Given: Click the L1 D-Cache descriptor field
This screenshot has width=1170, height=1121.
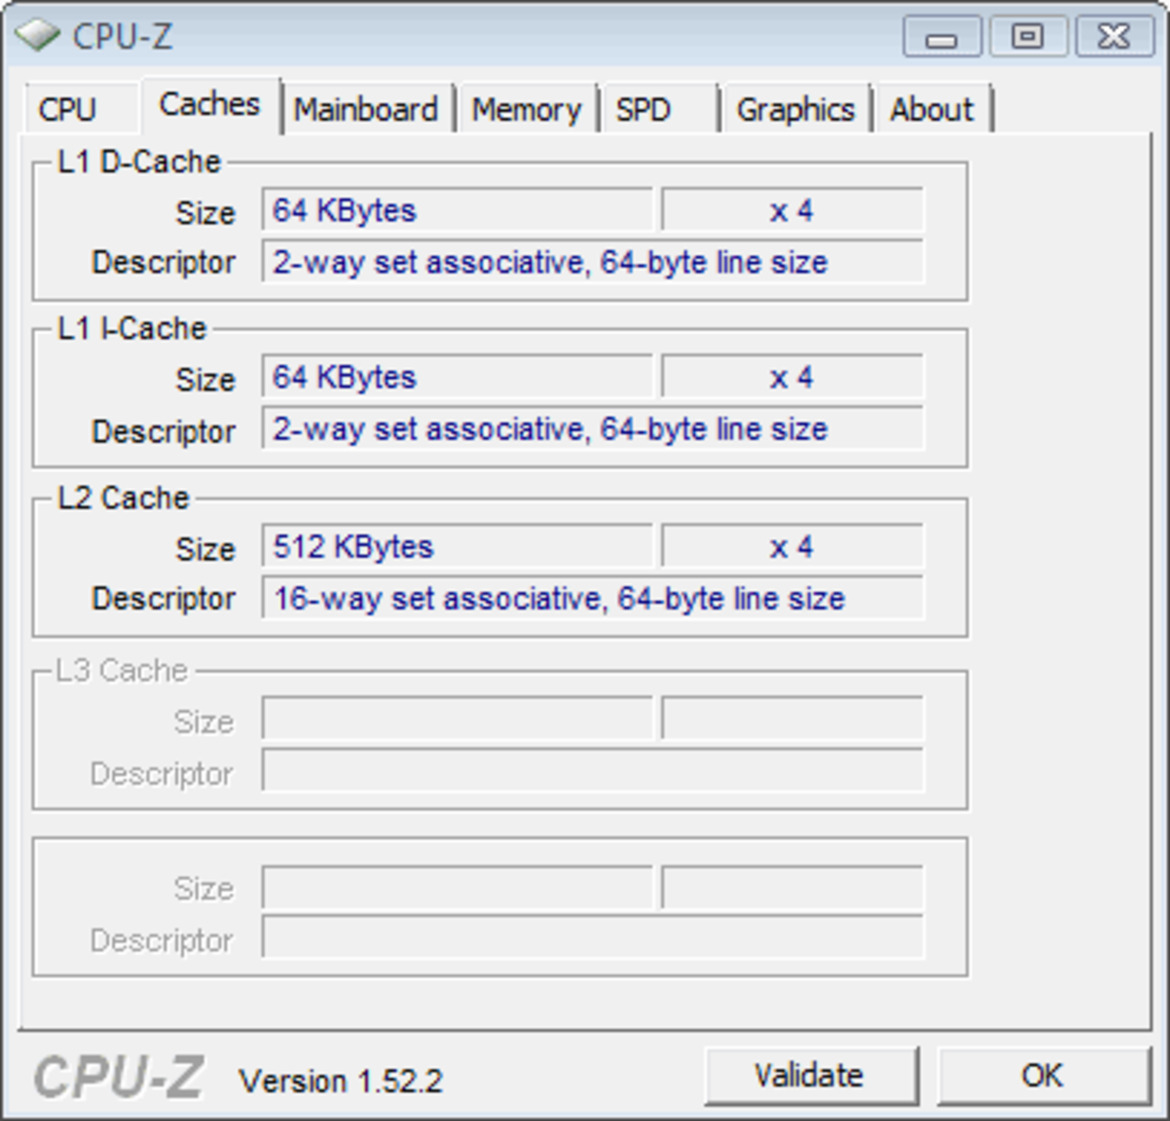Looking at the screenshot, I should coord(592,262).
